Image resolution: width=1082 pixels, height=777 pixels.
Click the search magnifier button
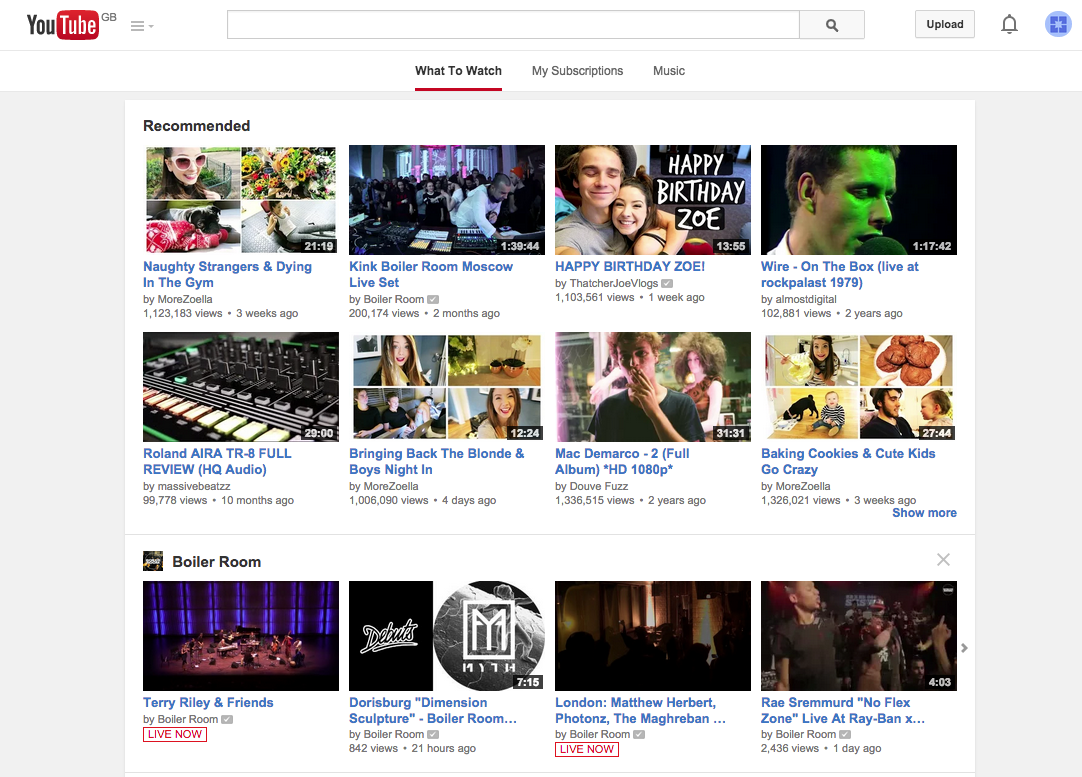tap(831, 25)
